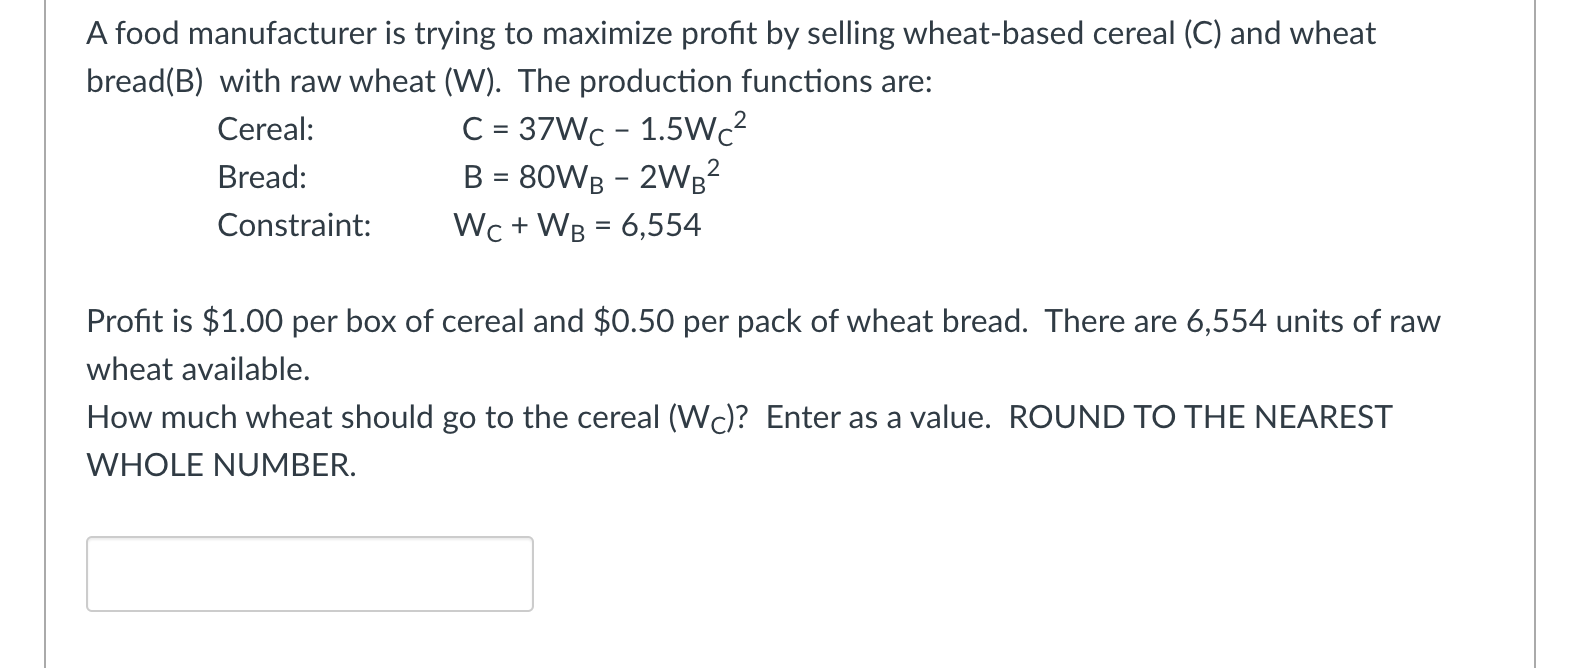Click the phrase 'Enter as a value.'
The image size is (1590, 668).
879,417
